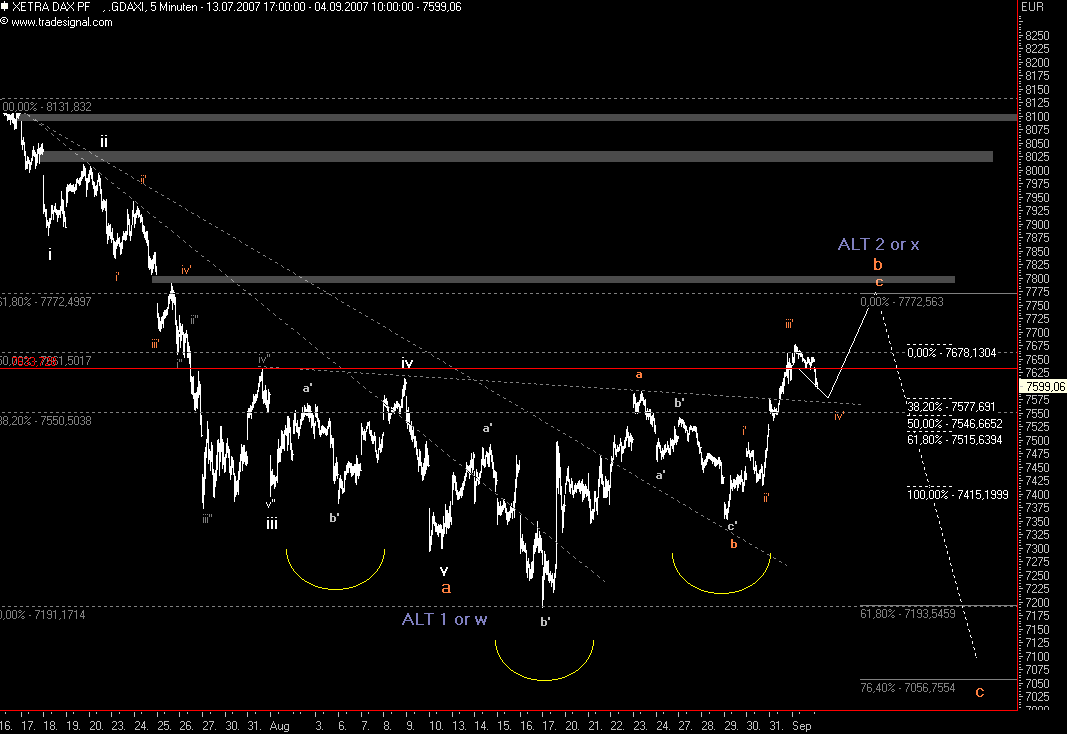Select the 76,40% - 7056,7554 Fibonacci label
Screen dimensions: 1067x734
coord(907,688)
